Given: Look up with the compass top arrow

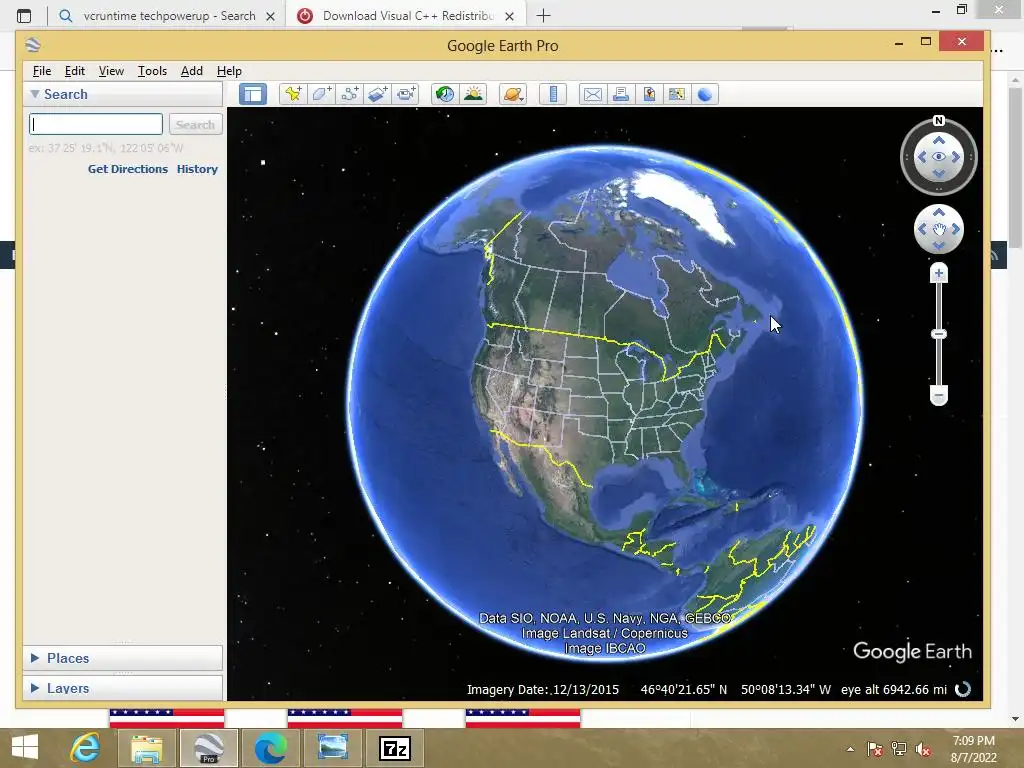Looking at the screenshot, I should click(x=938, y=140).
